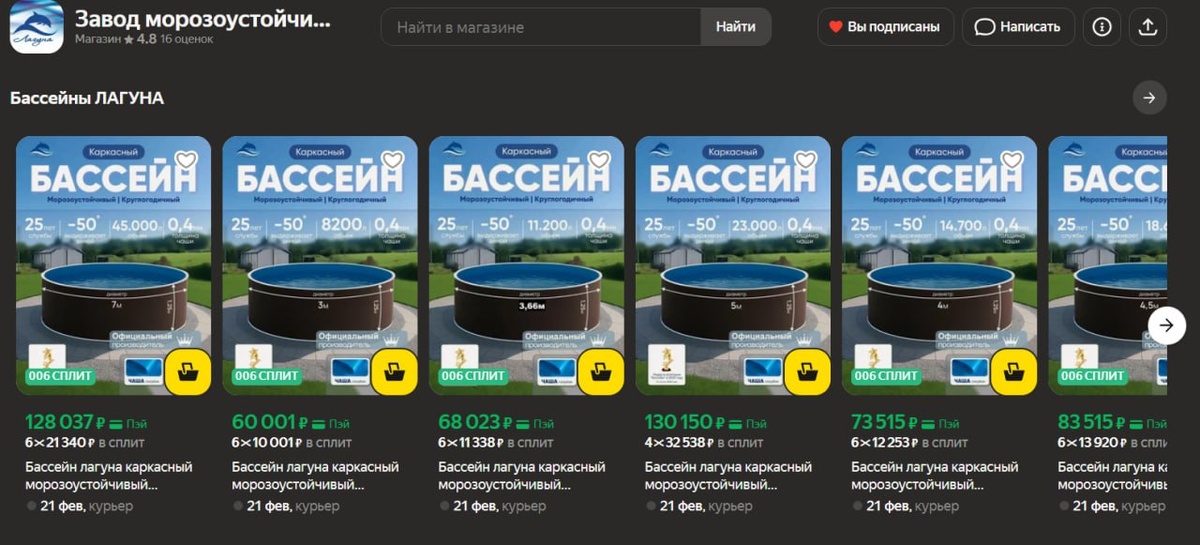This screenshot has height=545, width=1200.
Task: Add the 68 023 ₽ pool to cart
Action: click(x=601, y=372)
